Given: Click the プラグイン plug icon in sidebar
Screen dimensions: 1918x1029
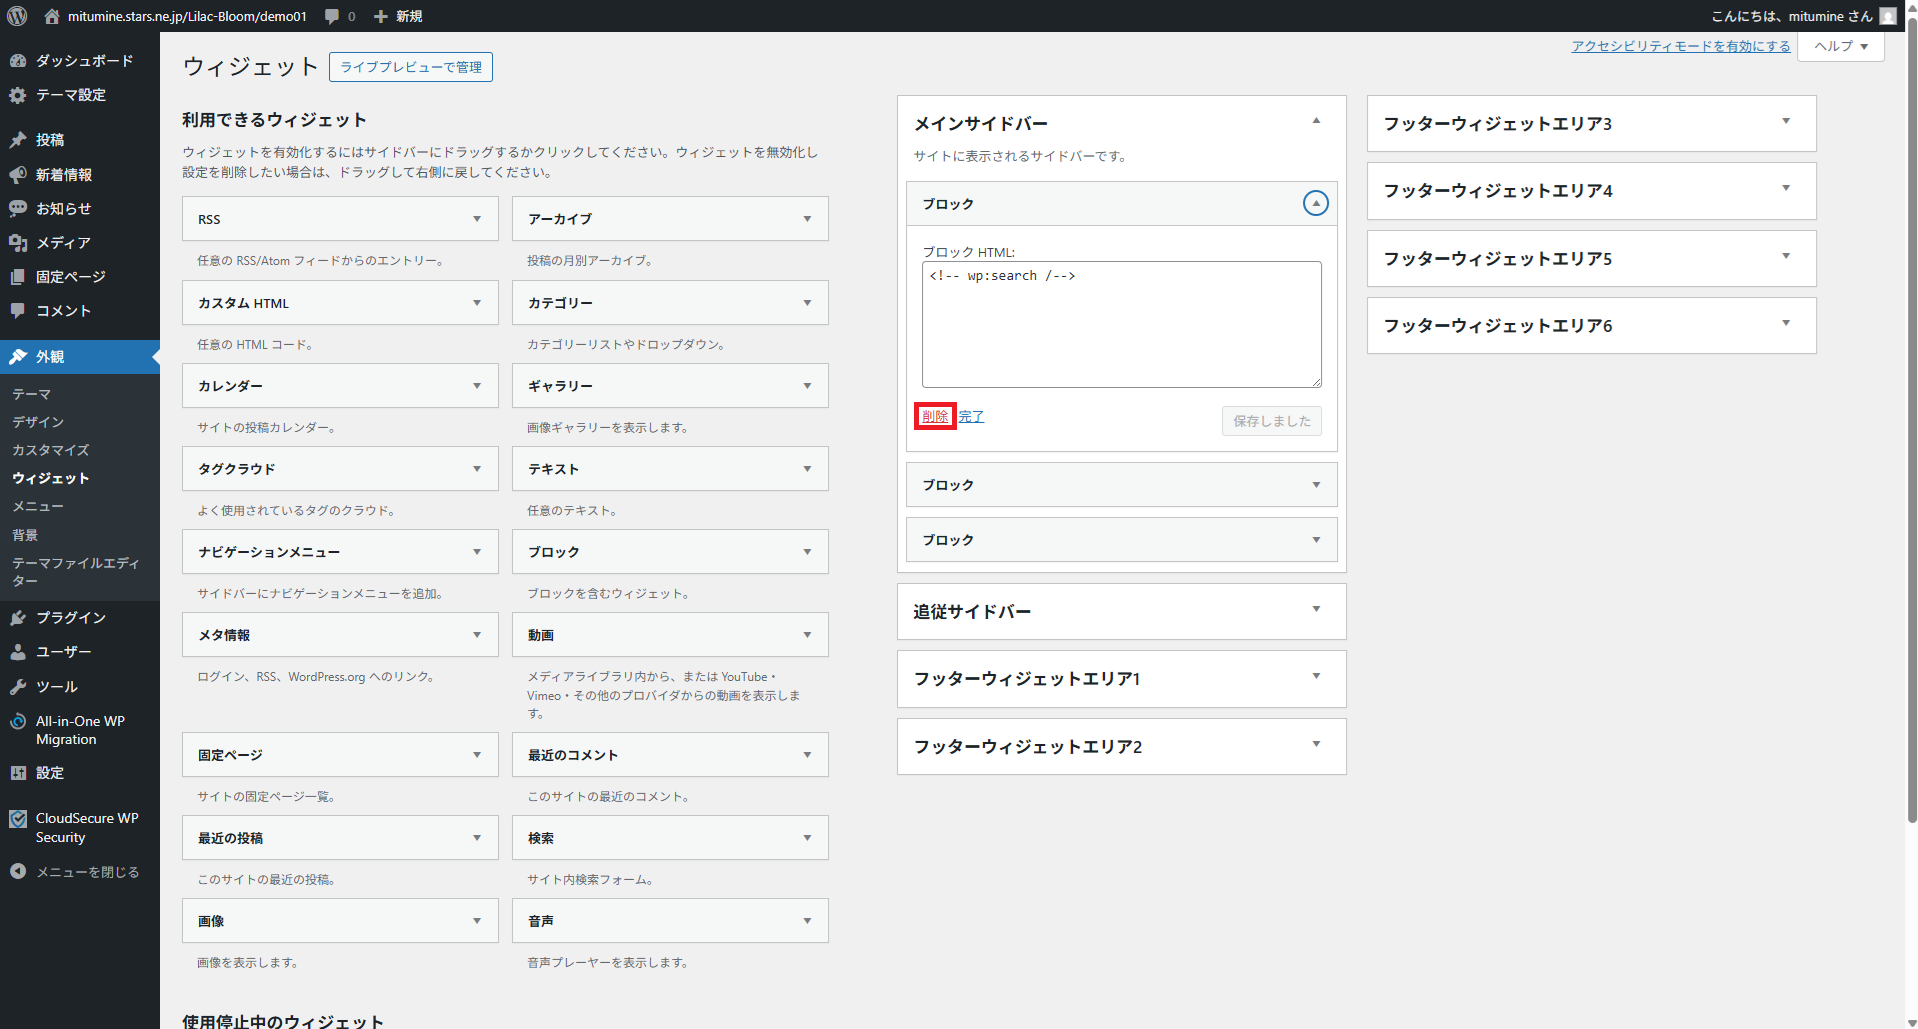Looking at the screenshot, I should click(18, 618).
